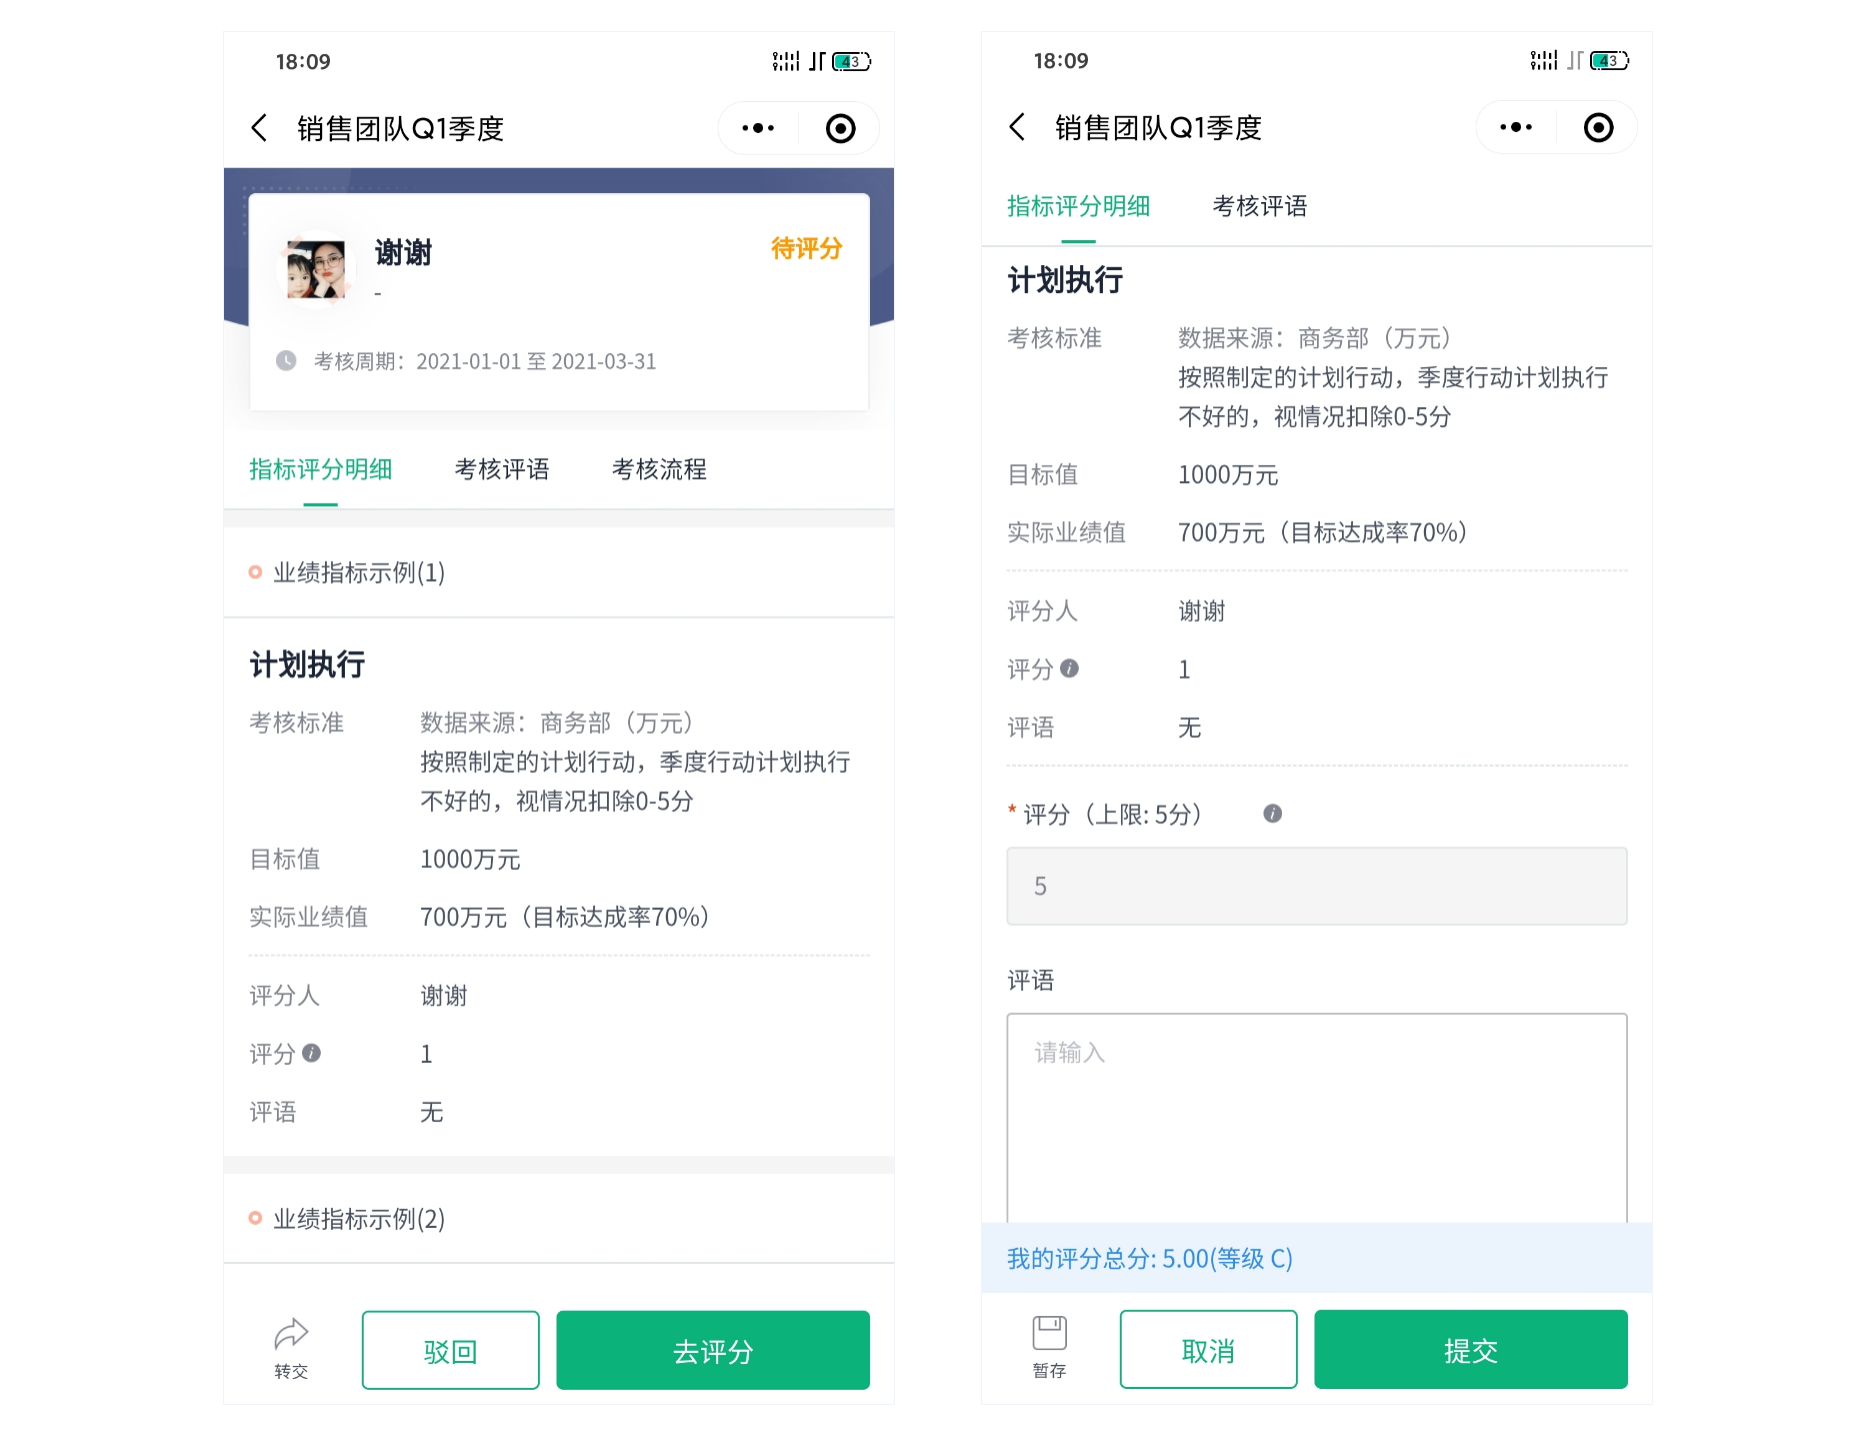Tap the close target icon on left screen
Screen dimensions: 1876x1436
(840, 128)
